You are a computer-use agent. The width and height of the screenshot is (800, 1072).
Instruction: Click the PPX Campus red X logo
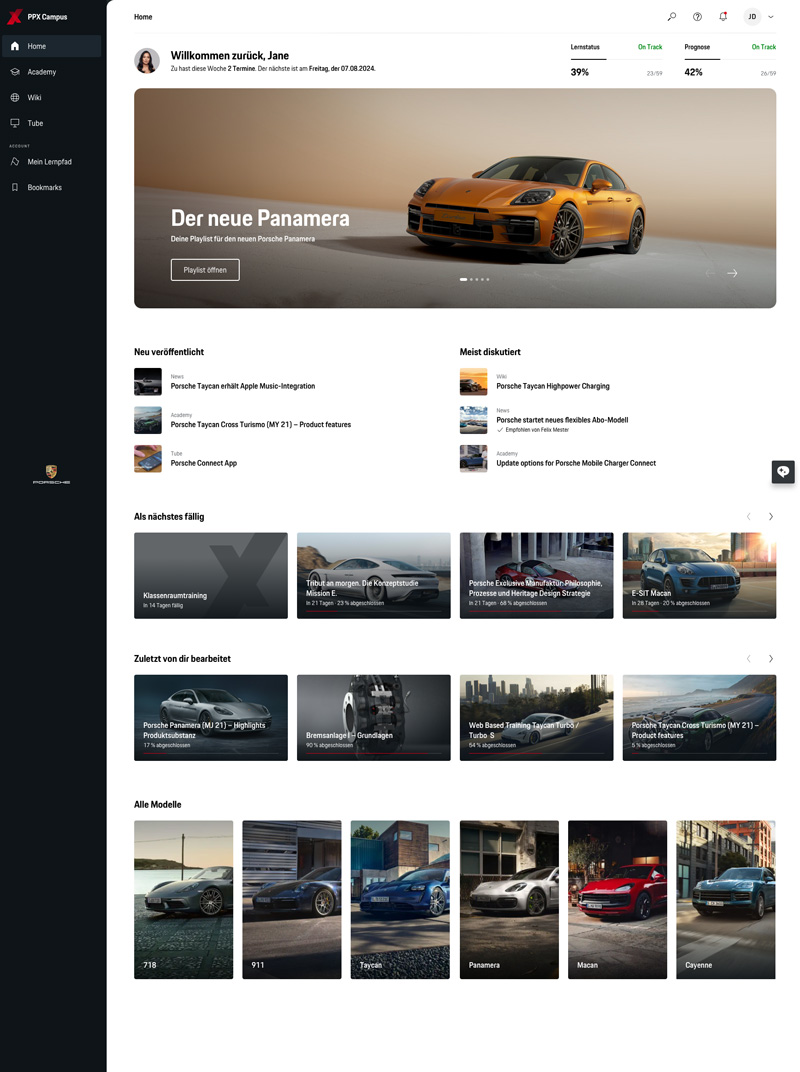14,17
